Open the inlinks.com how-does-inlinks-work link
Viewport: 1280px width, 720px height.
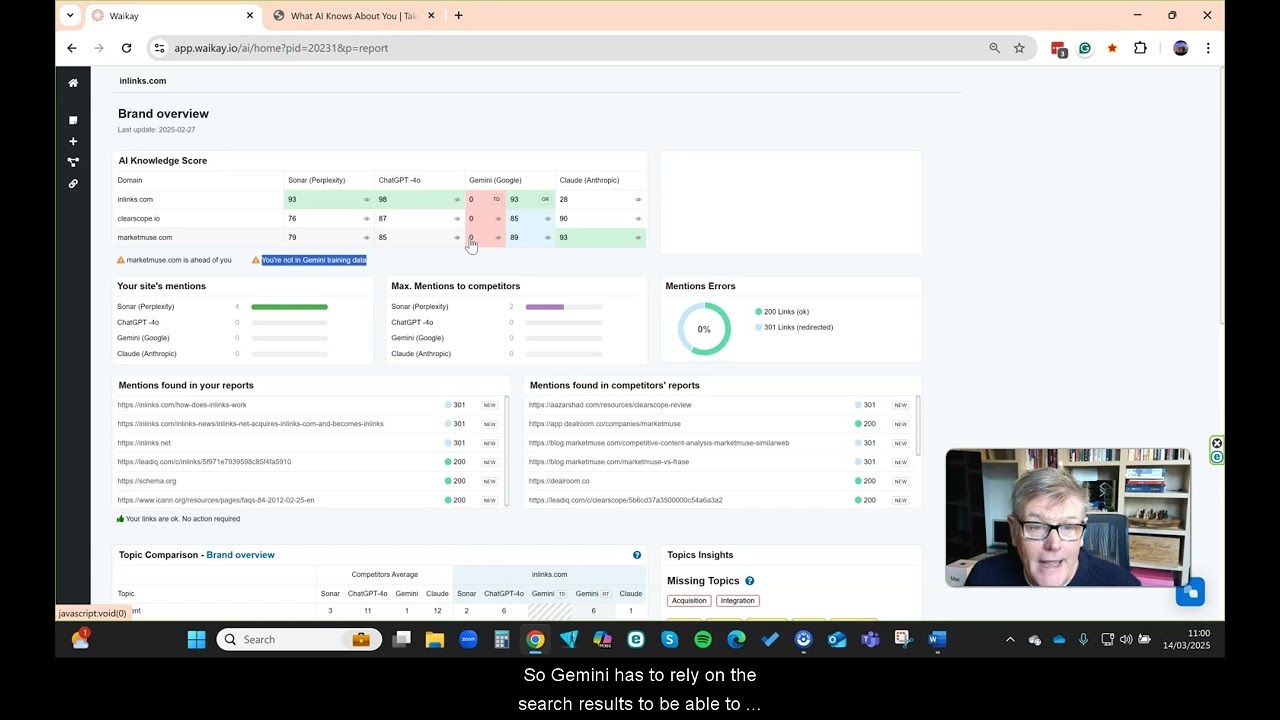coord(182,405)
